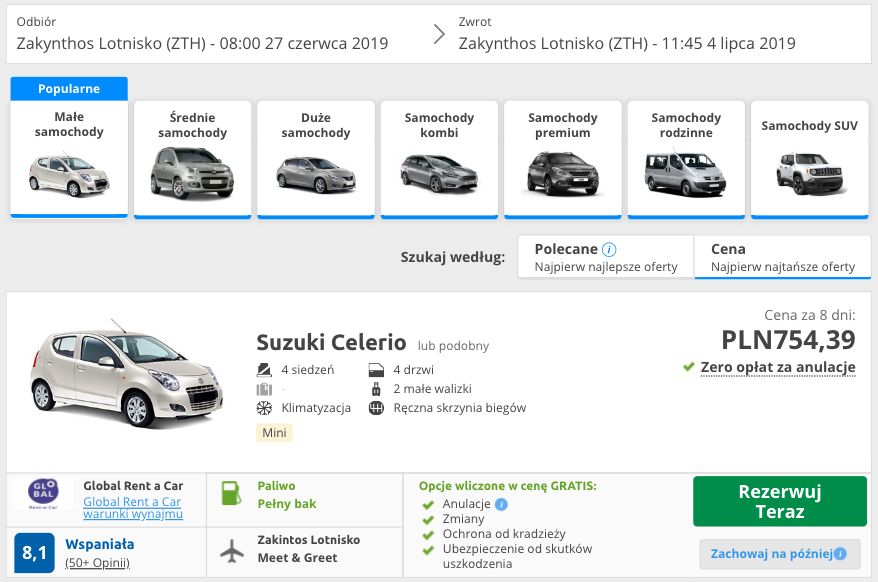Click the Global Rent a Car logo
Image resolution: width=878 pixels, height=582 pixels.
(x=43, y=493)
